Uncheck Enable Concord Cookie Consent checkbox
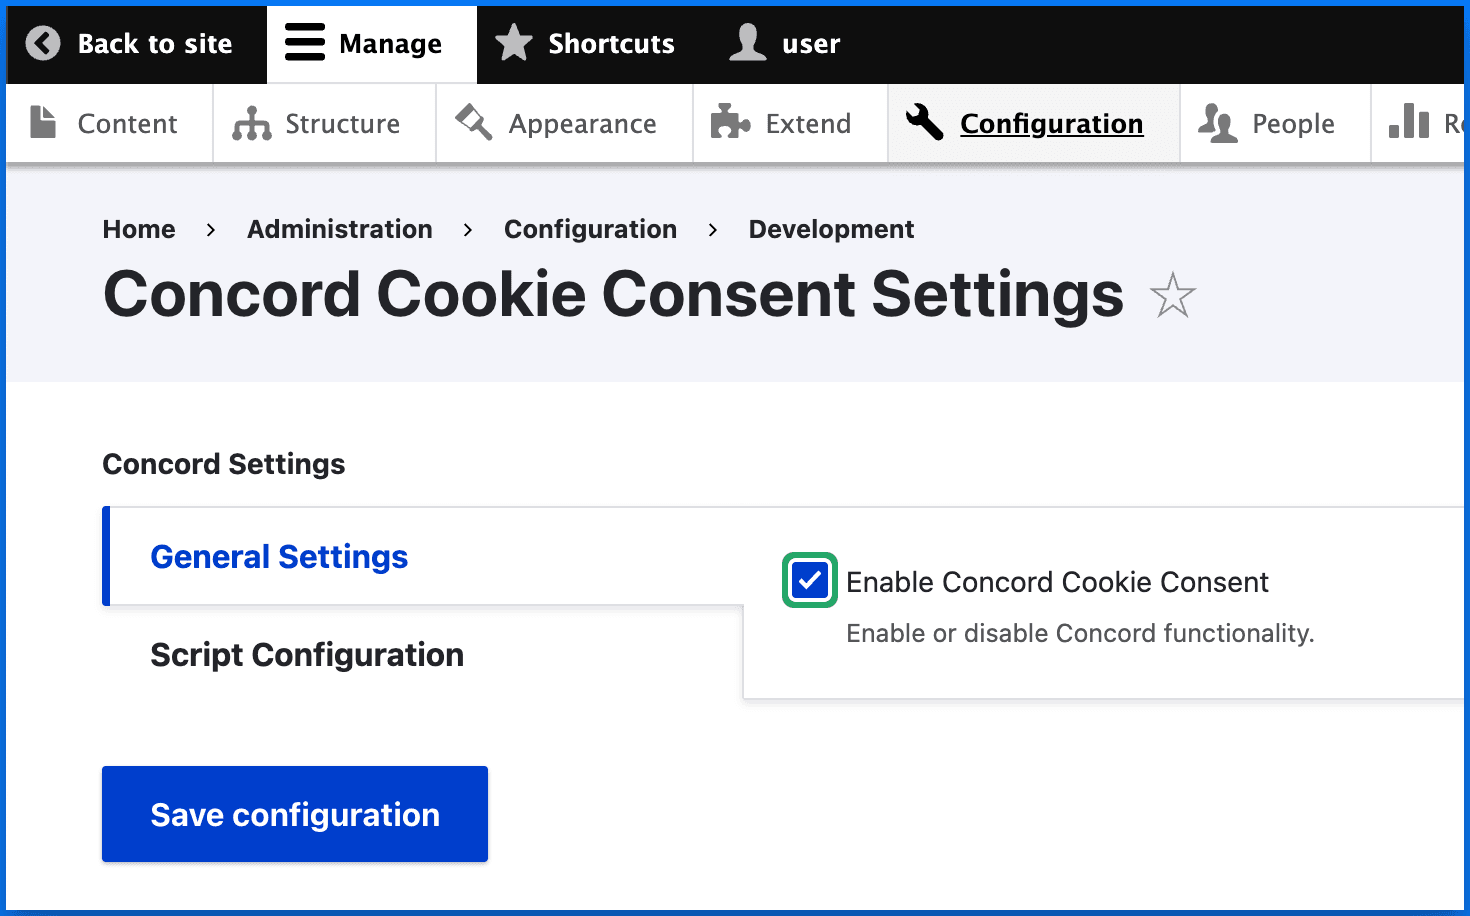Image resolution: width=1470 pixels, height=916 pixels. tap(809, 580)
